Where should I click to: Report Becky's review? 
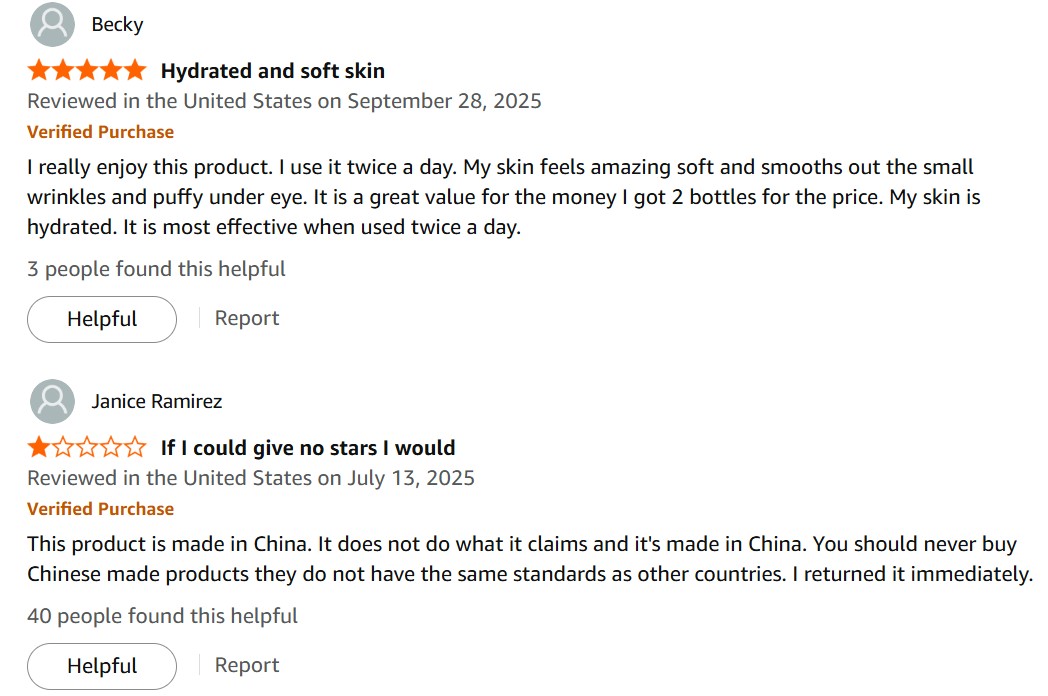pos(247,318)
